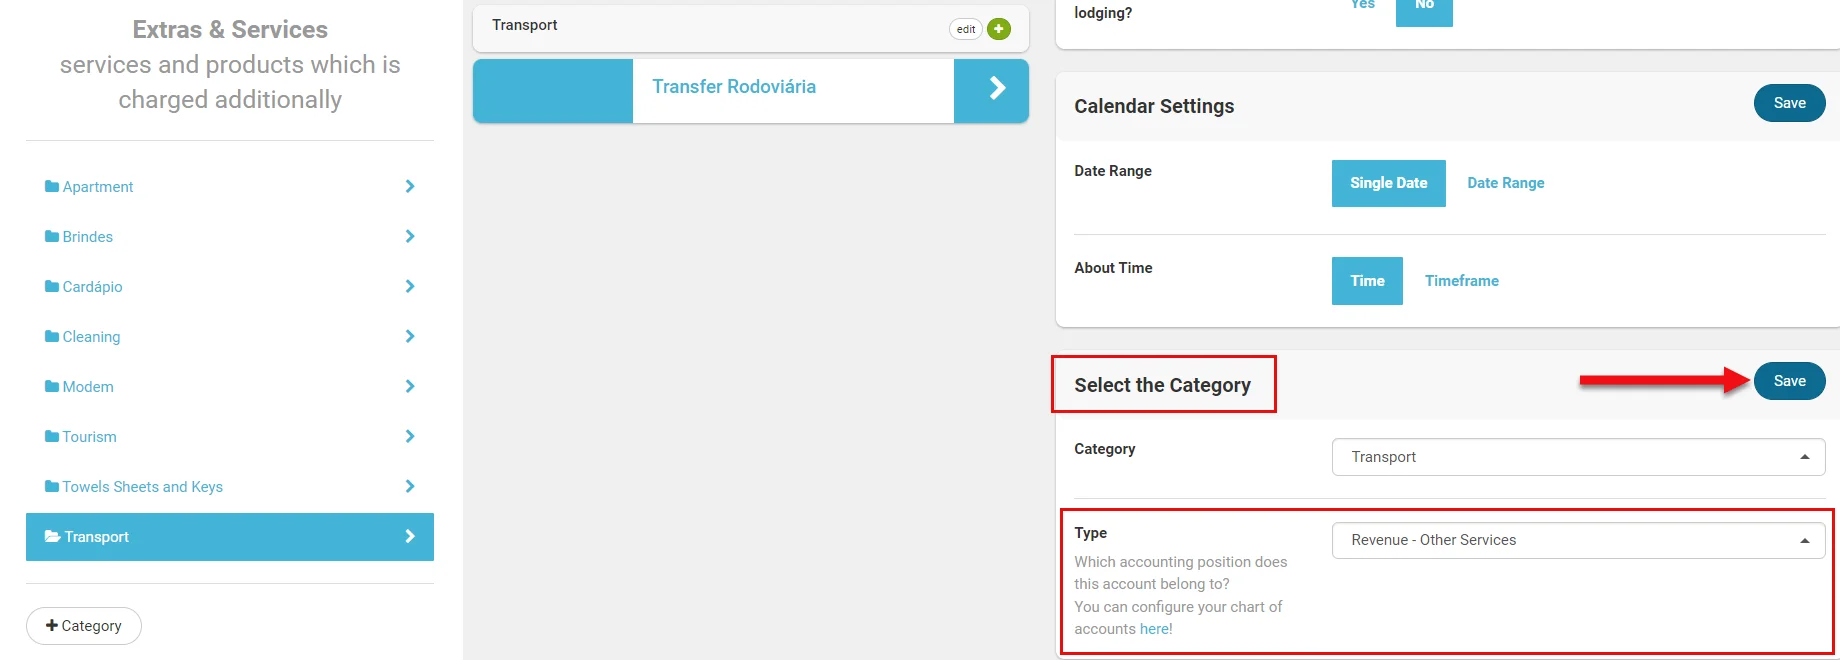Image resolution: width=1840 pixels, height=660 pixels.
Task: Choose the Timeframe option for About Time
Action: click(x=1461, y=281)
